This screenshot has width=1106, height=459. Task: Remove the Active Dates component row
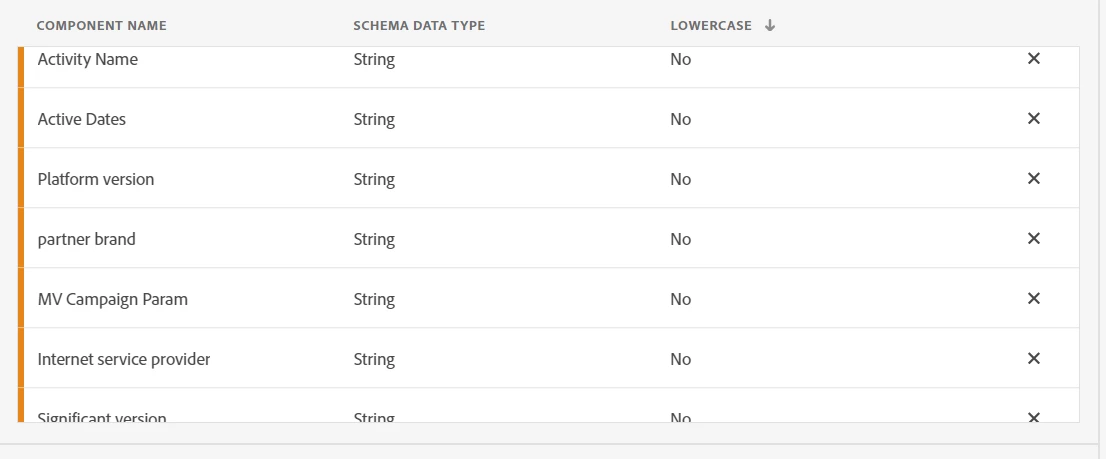[1034, 119]
